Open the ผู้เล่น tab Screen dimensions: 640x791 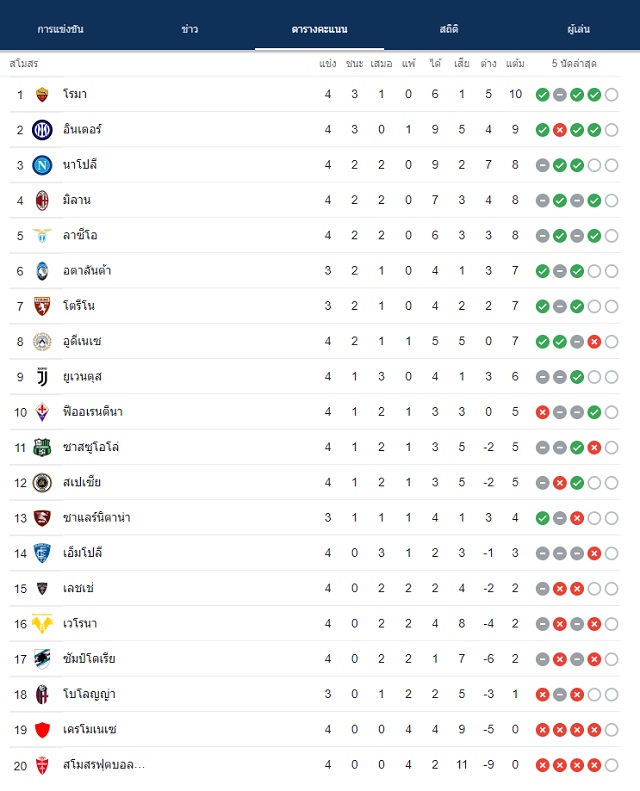[578, 29]
